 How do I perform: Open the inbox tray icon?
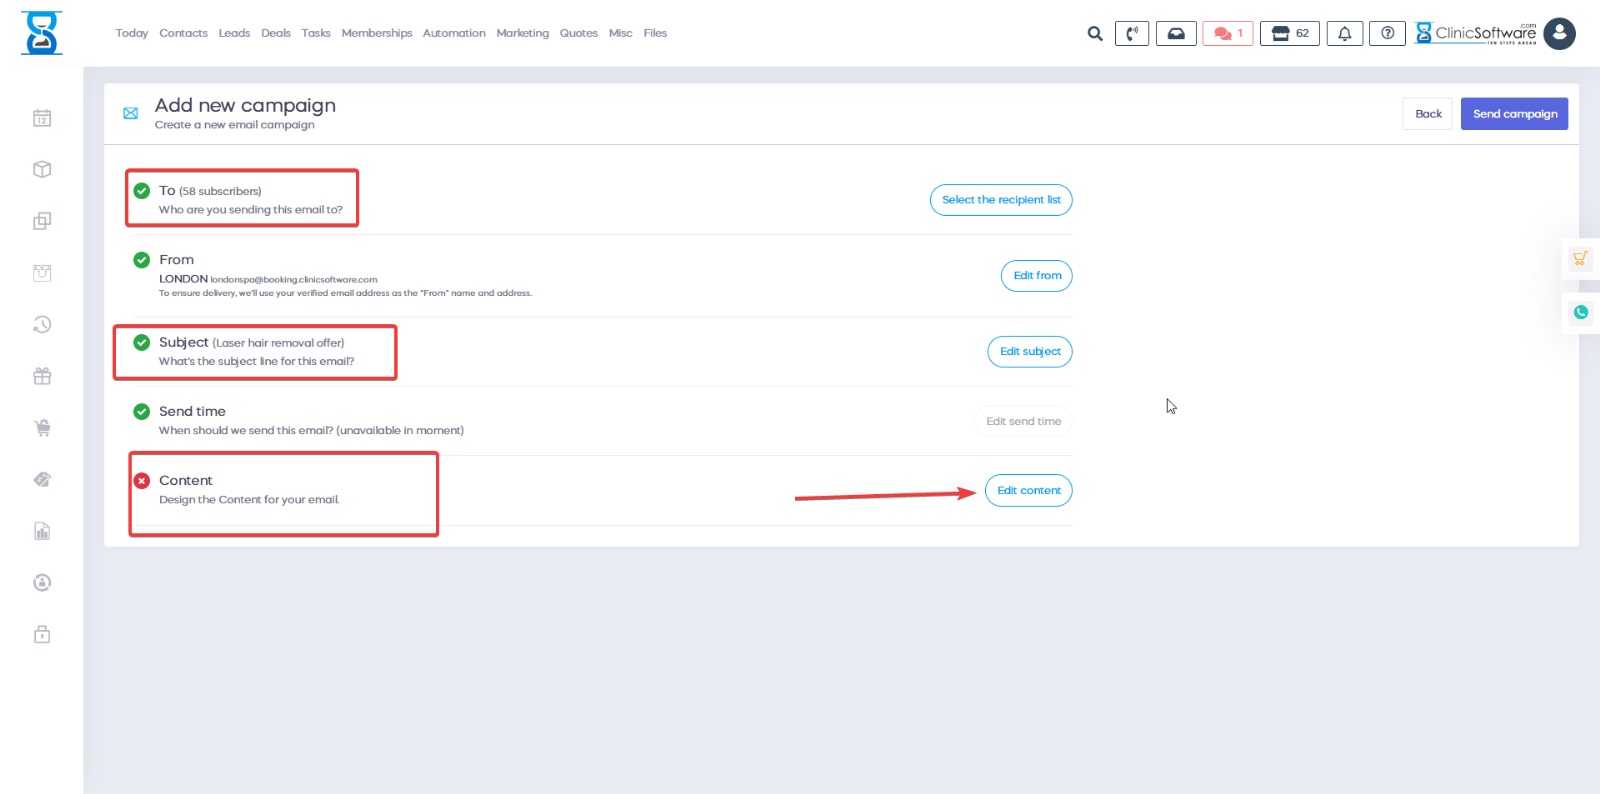(1176, 34)
